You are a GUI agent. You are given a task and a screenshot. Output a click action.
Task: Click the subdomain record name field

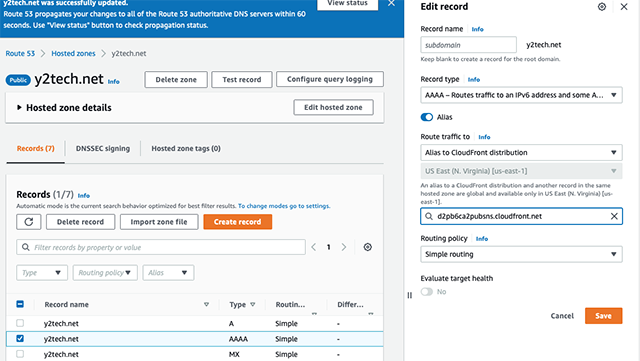click(x=468, y=45)
